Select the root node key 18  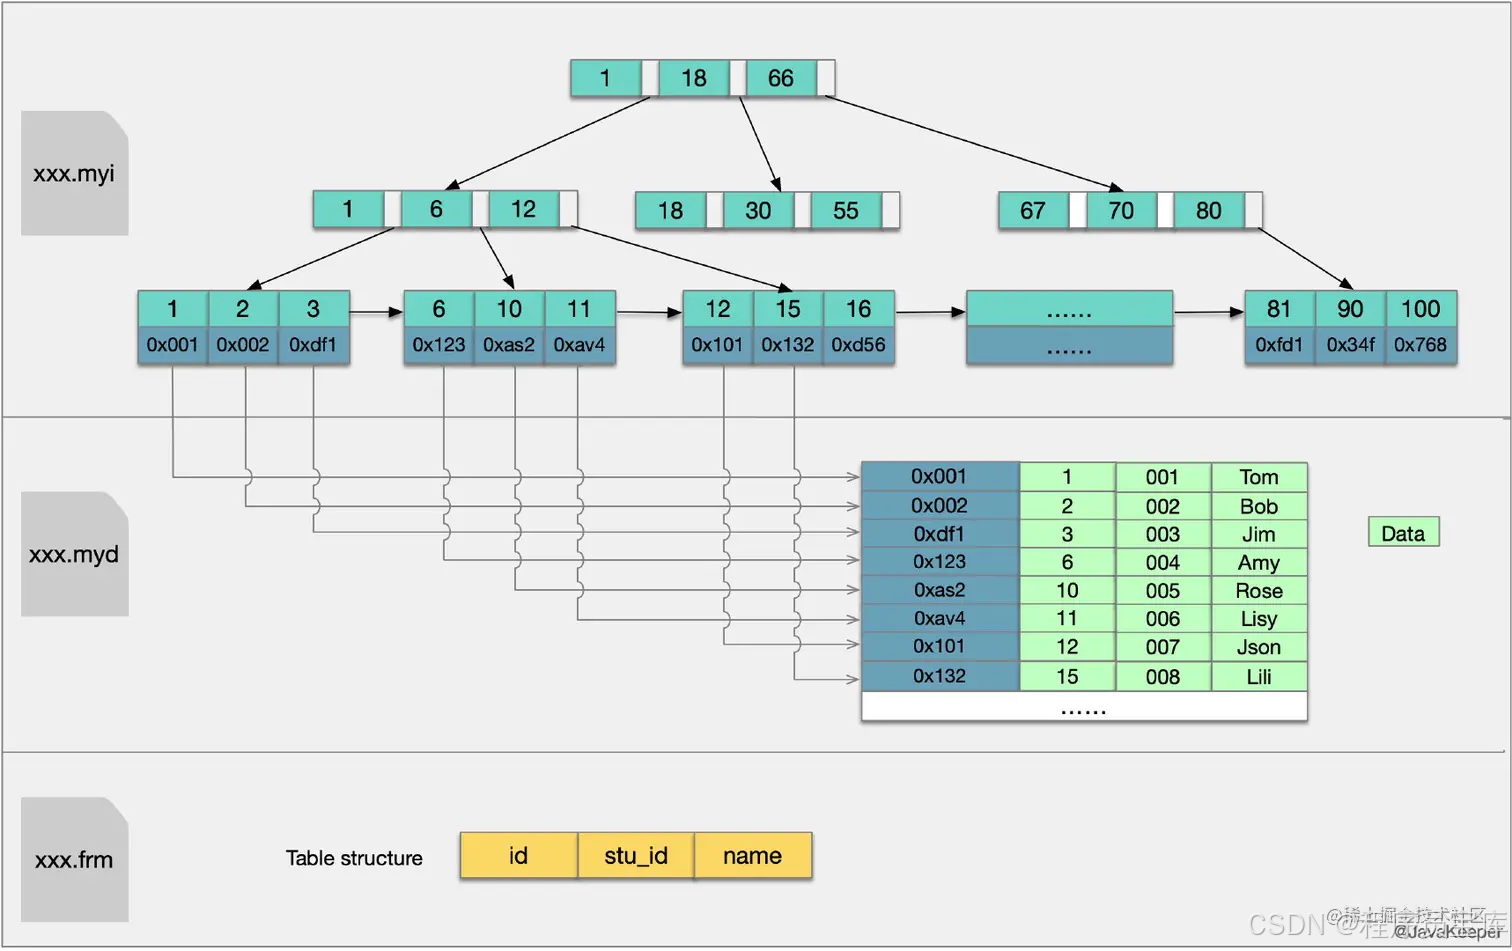tap(693, 78)
